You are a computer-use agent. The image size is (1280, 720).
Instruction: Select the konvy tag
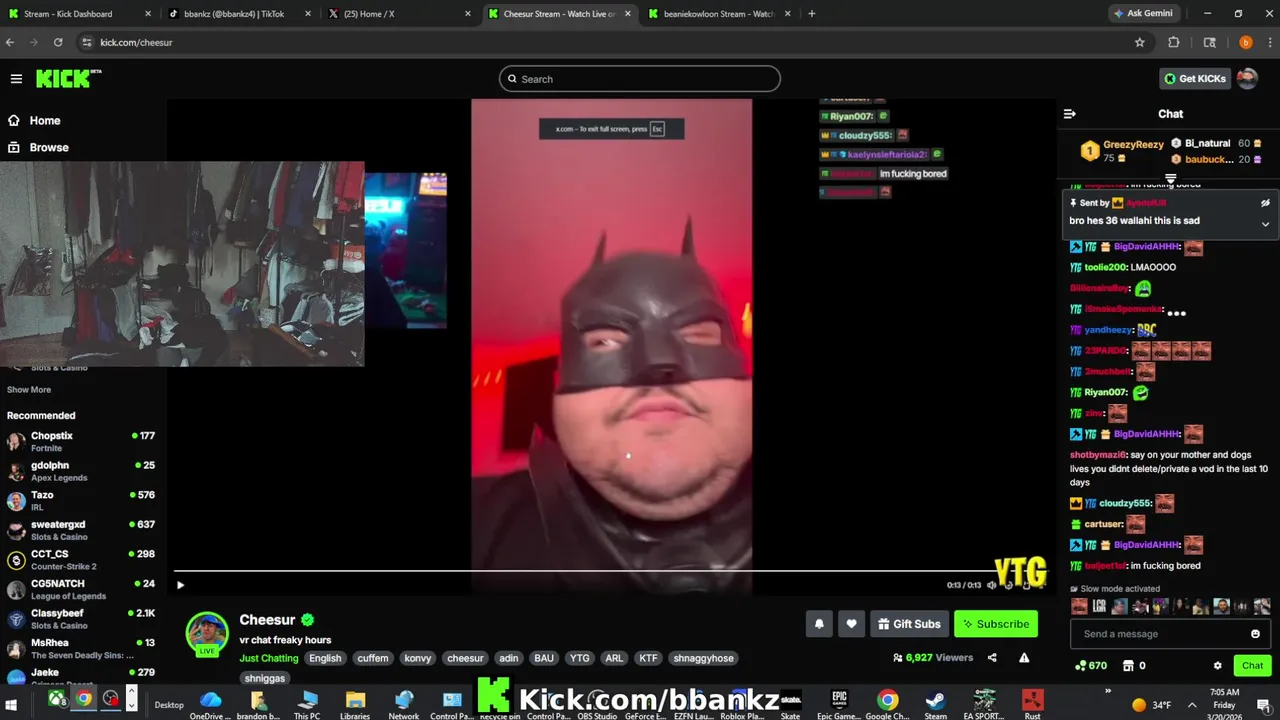pos(418,658)
